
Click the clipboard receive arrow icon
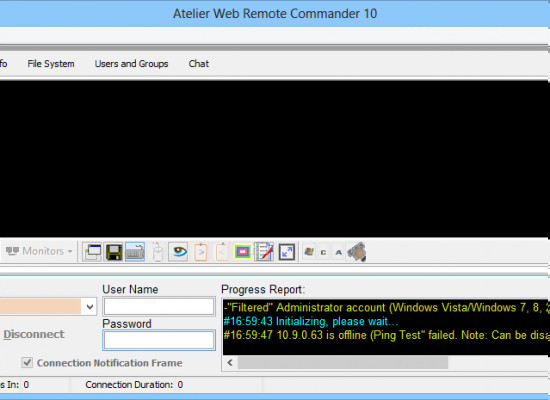[222, 252]
